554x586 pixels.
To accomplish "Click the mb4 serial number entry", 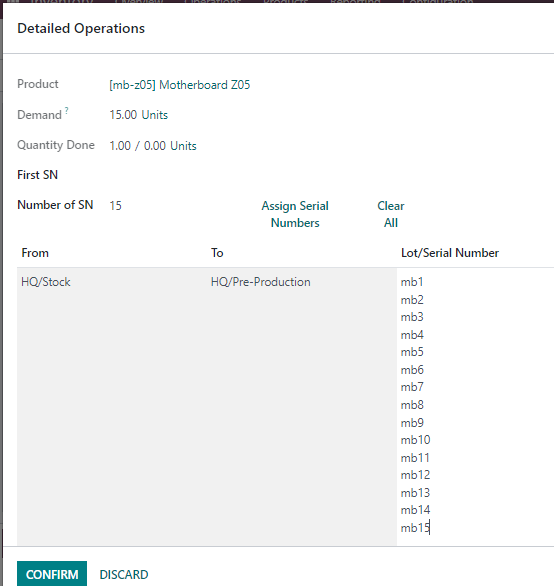I will click(x=412, y=334).
